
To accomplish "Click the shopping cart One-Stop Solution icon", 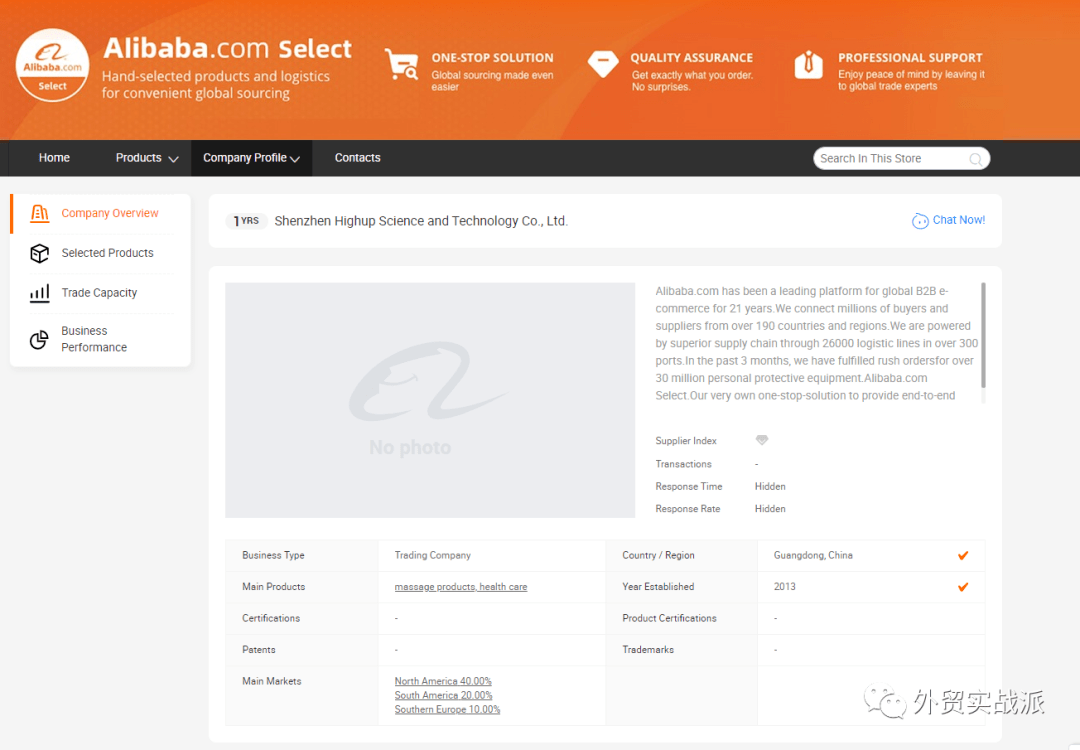I will click(401, 64).
